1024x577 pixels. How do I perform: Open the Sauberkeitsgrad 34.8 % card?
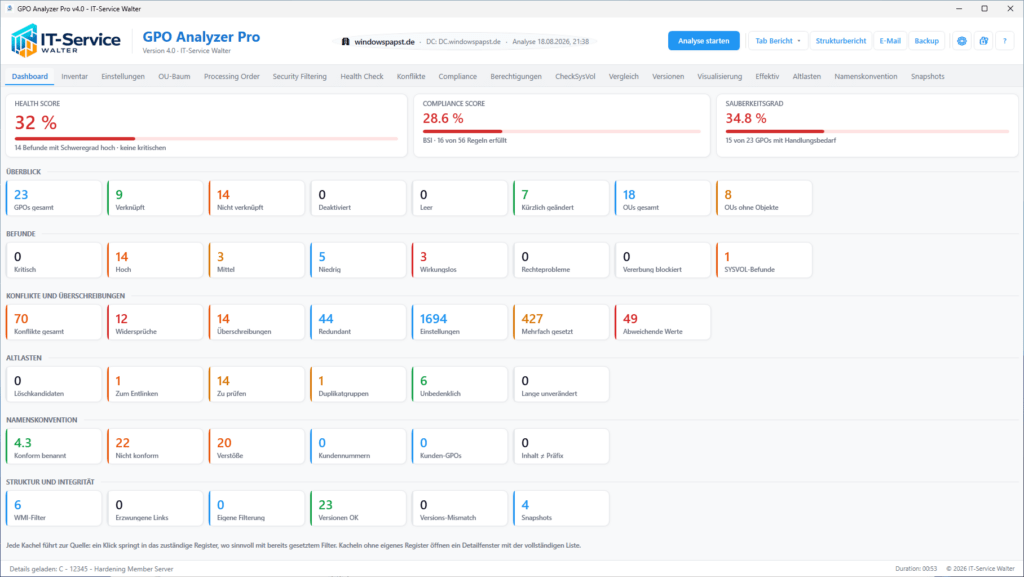(x=867, y=125)
